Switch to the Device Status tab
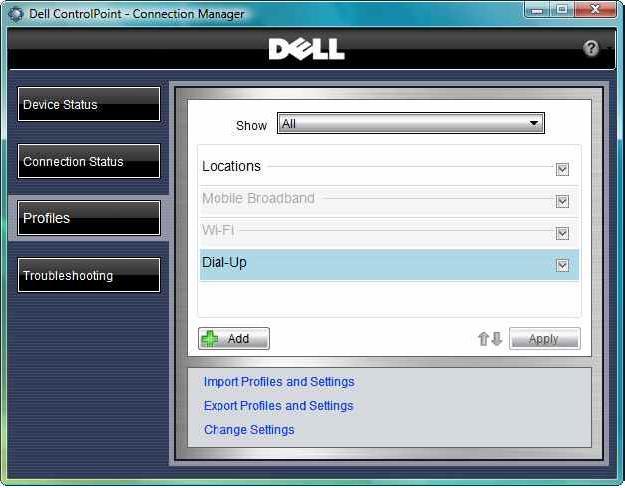This screenshot has height=488, width=625. point(89,105)
